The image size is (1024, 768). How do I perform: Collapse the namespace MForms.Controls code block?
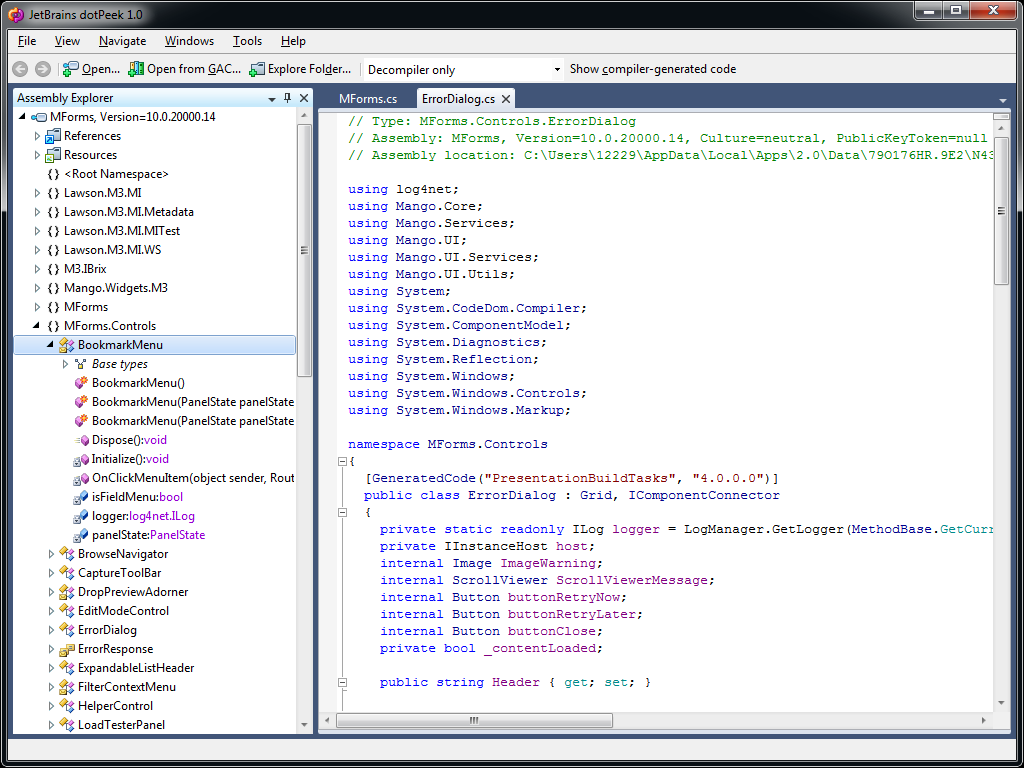342,461
